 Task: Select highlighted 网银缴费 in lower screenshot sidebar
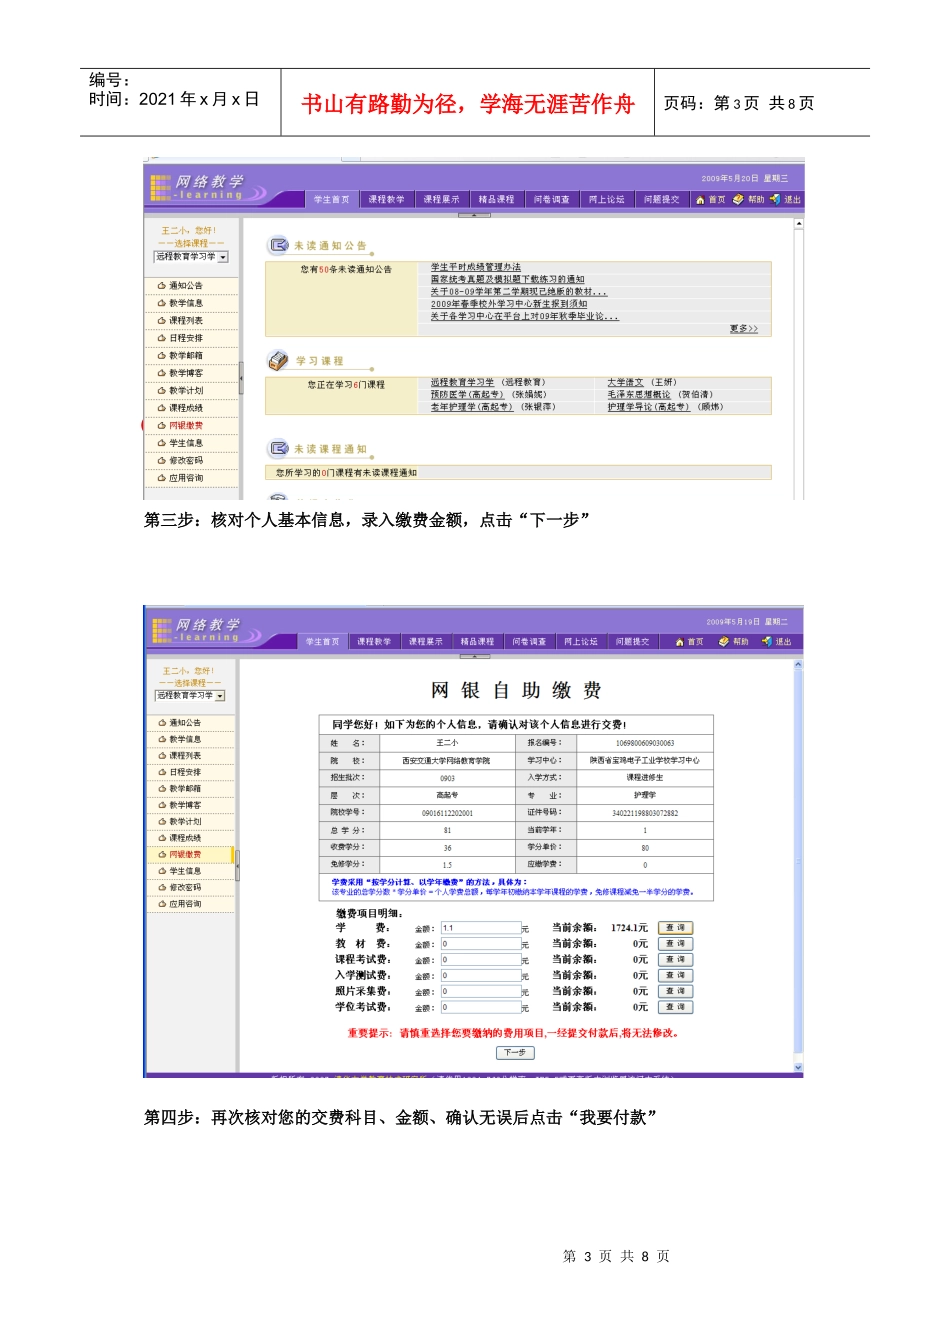185,855
